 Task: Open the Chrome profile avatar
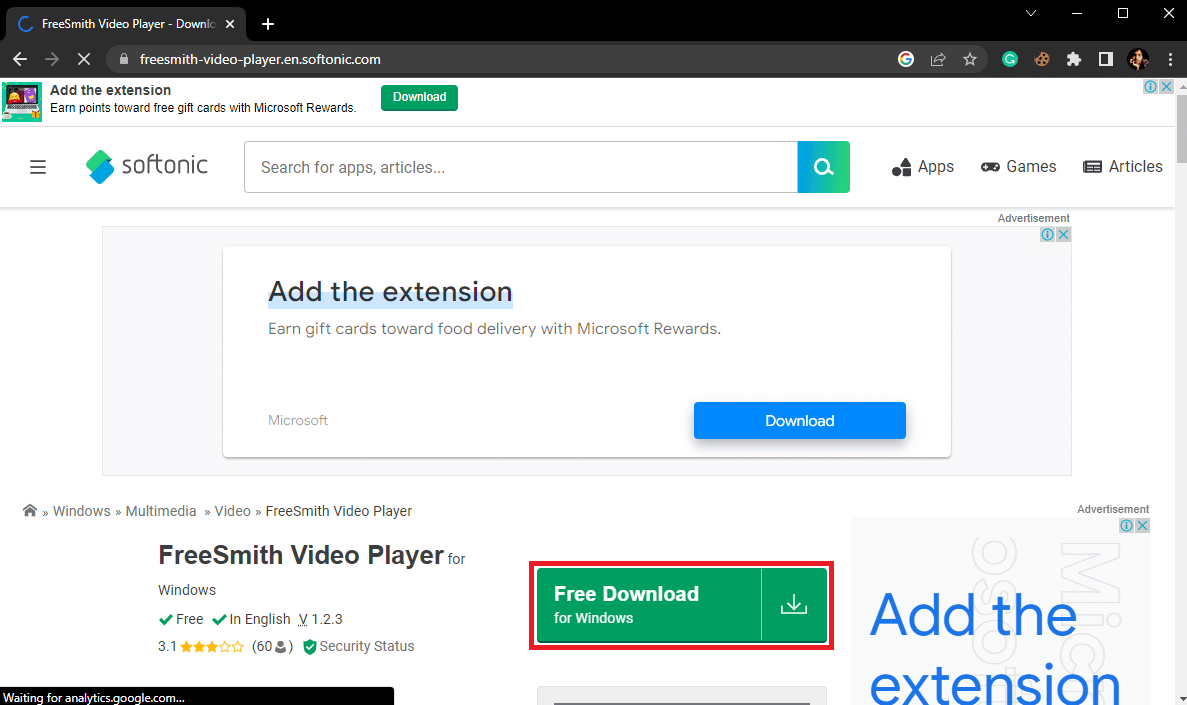point(1138,59)
